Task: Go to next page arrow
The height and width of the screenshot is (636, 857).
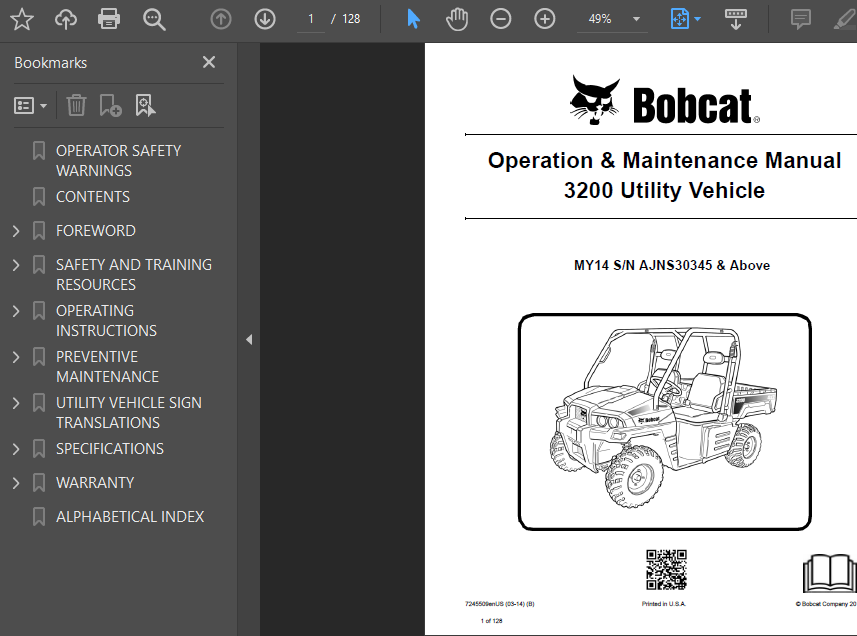Action: point(265,20)
